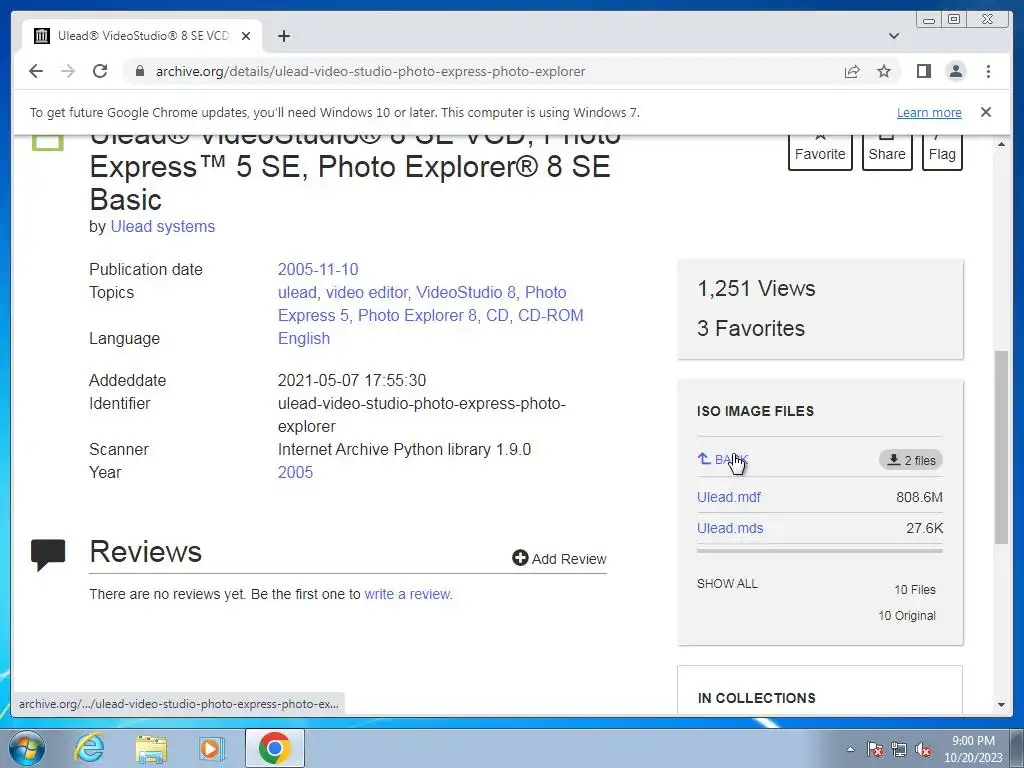The width and height of the screenshot is (1024, 768).
Task: Open a new browser tab
Action: pyautogui.click(x=283, y=36)
